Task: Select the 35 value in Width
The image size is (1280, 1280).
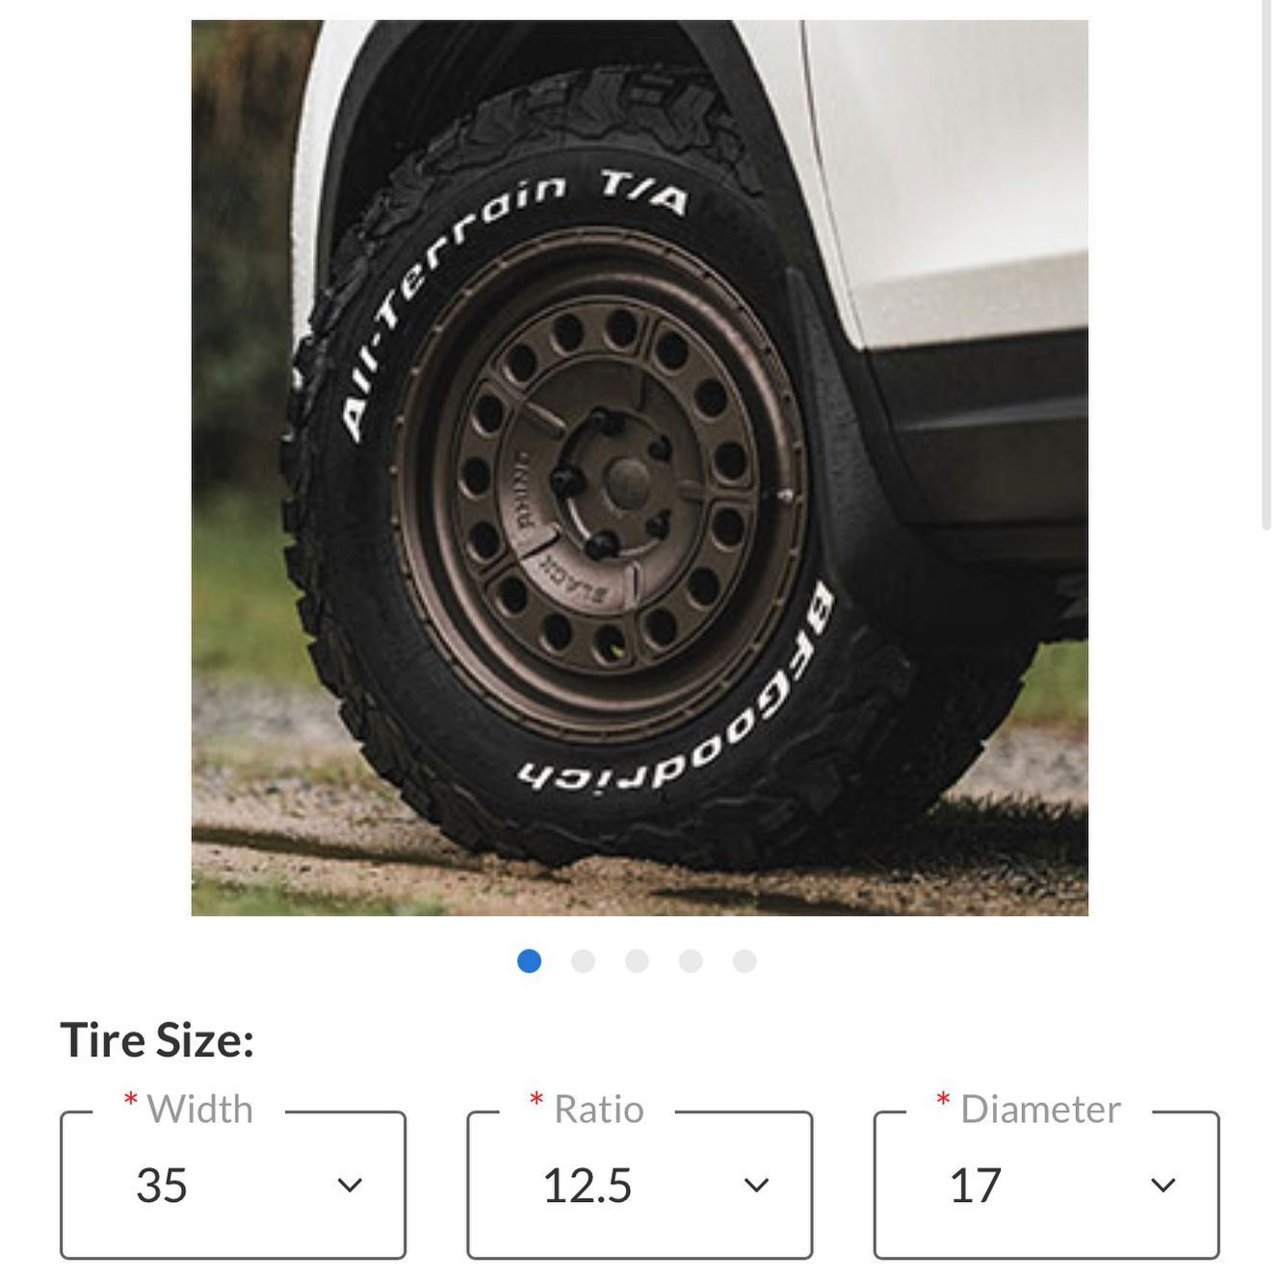Action: (x=162, y=1185)
